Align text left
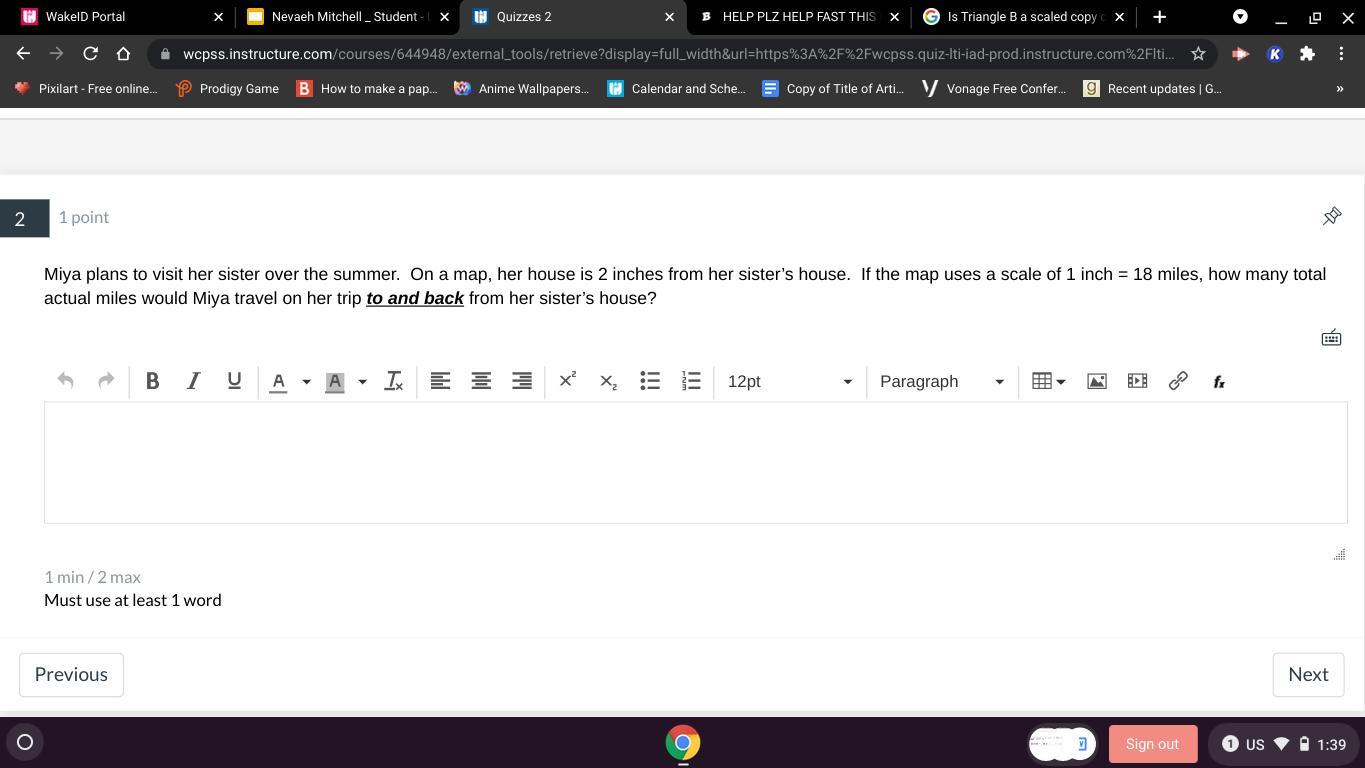Screen dimensions: 1365x768 click(x=440, y=381)
